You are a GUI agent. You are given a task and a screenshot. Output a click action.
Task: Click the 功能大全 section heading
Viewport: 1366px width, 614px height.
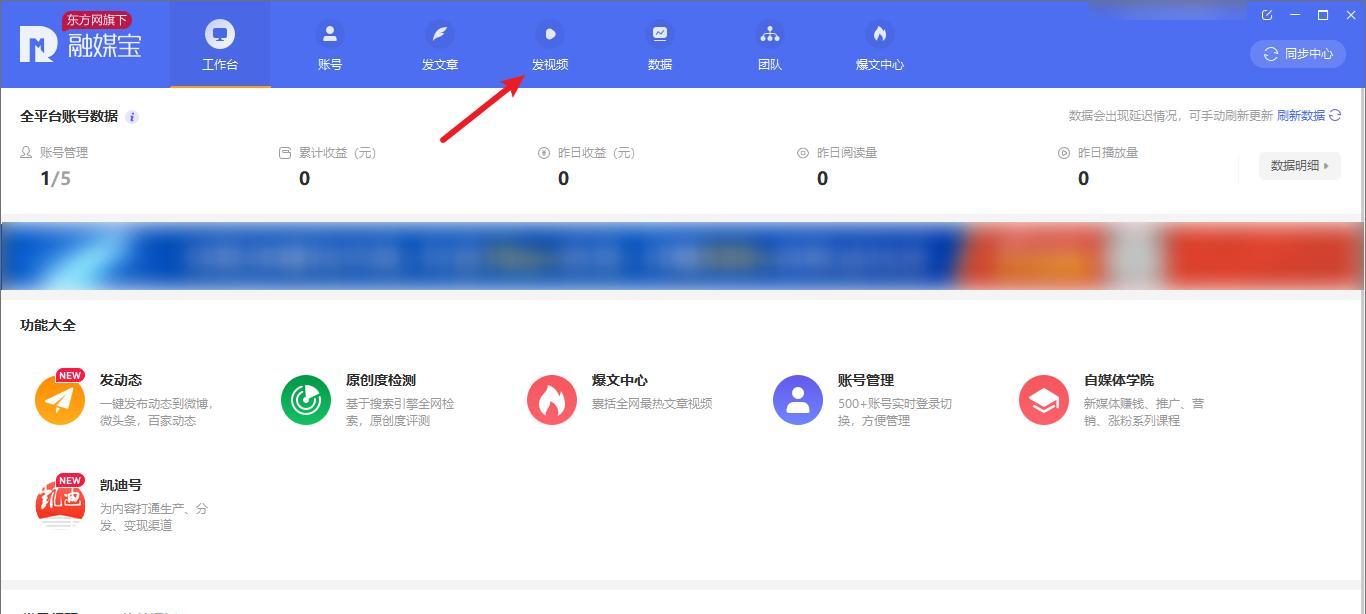(48, 325)
